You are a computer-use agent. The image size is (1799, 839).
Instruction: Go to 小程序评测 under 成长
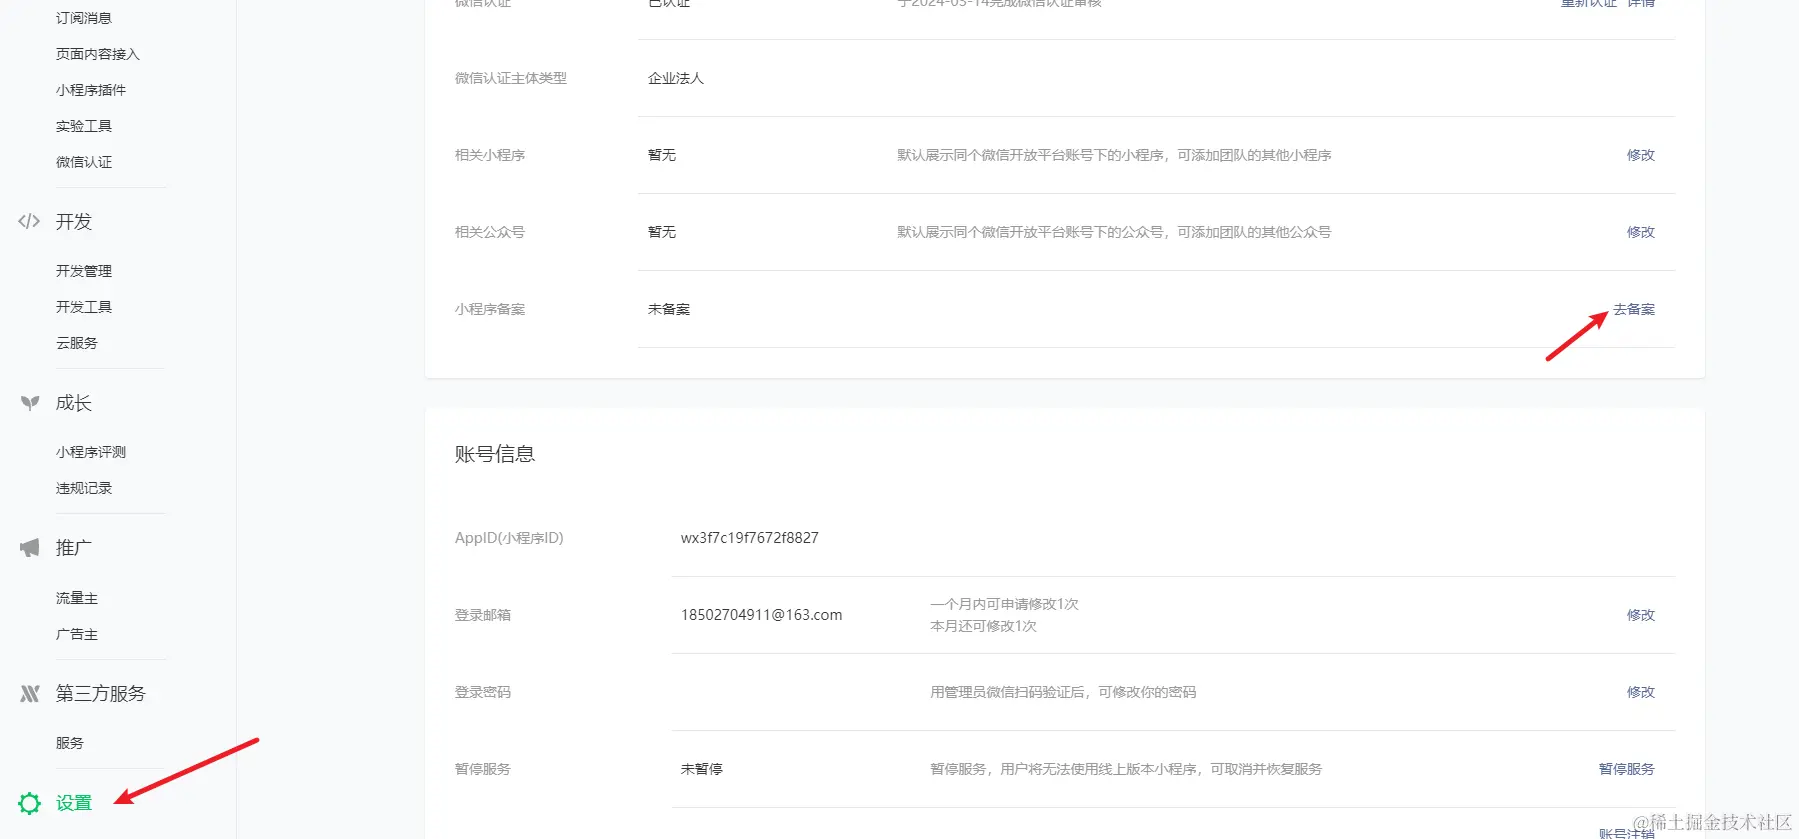click(91, 452)
